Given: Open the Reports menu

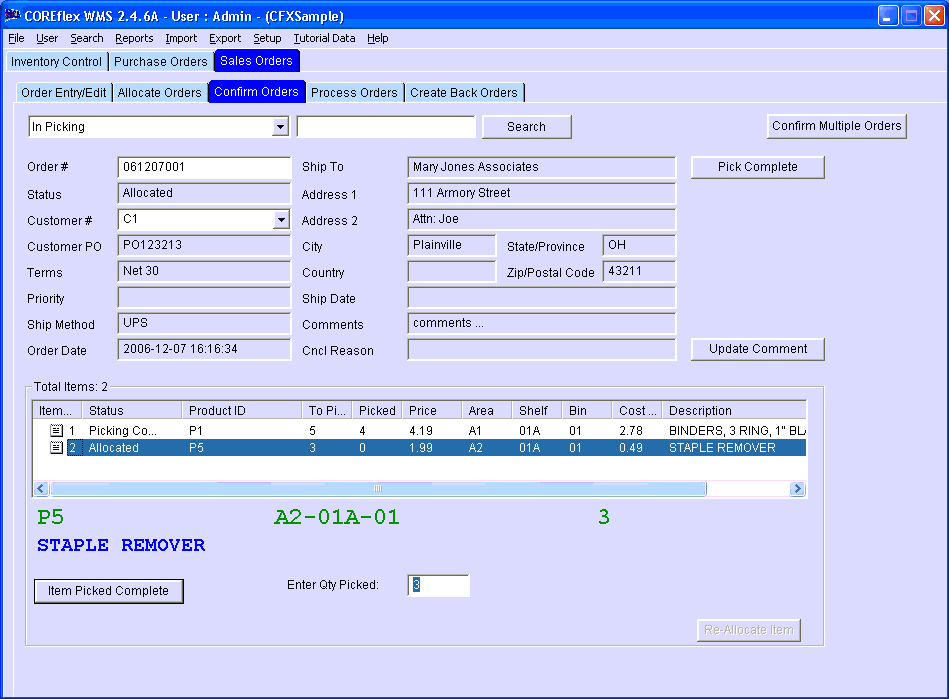Looking at the screenshot, I should 134,38.
